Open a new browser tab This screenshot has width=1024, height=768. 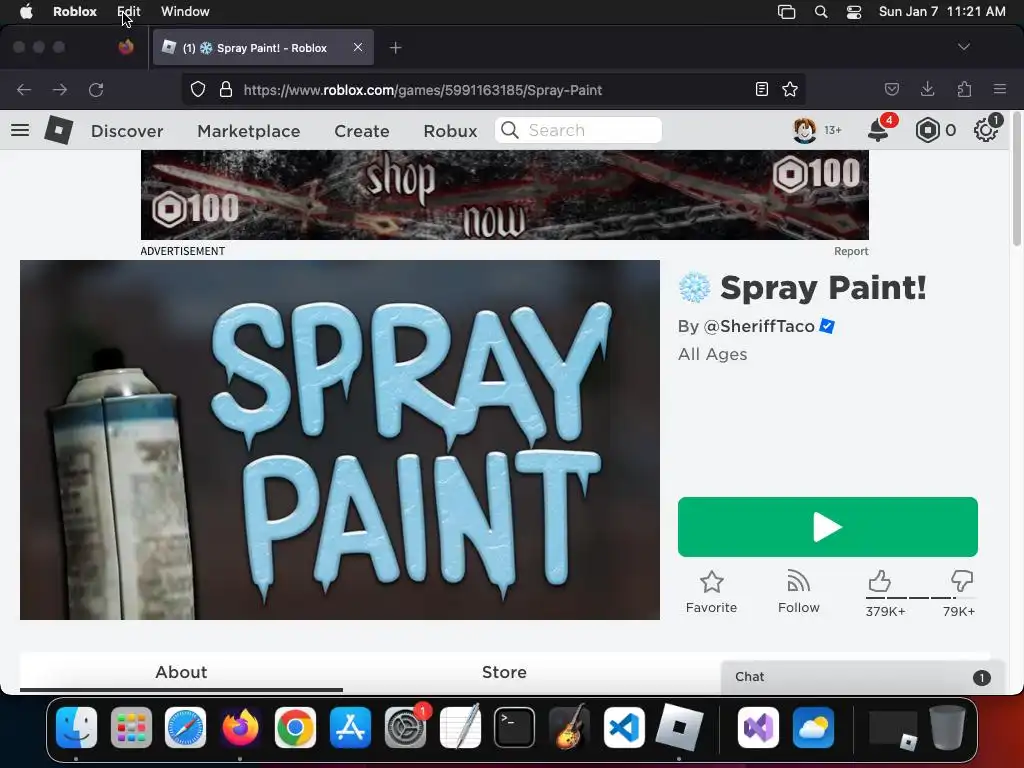click(395, 48)
